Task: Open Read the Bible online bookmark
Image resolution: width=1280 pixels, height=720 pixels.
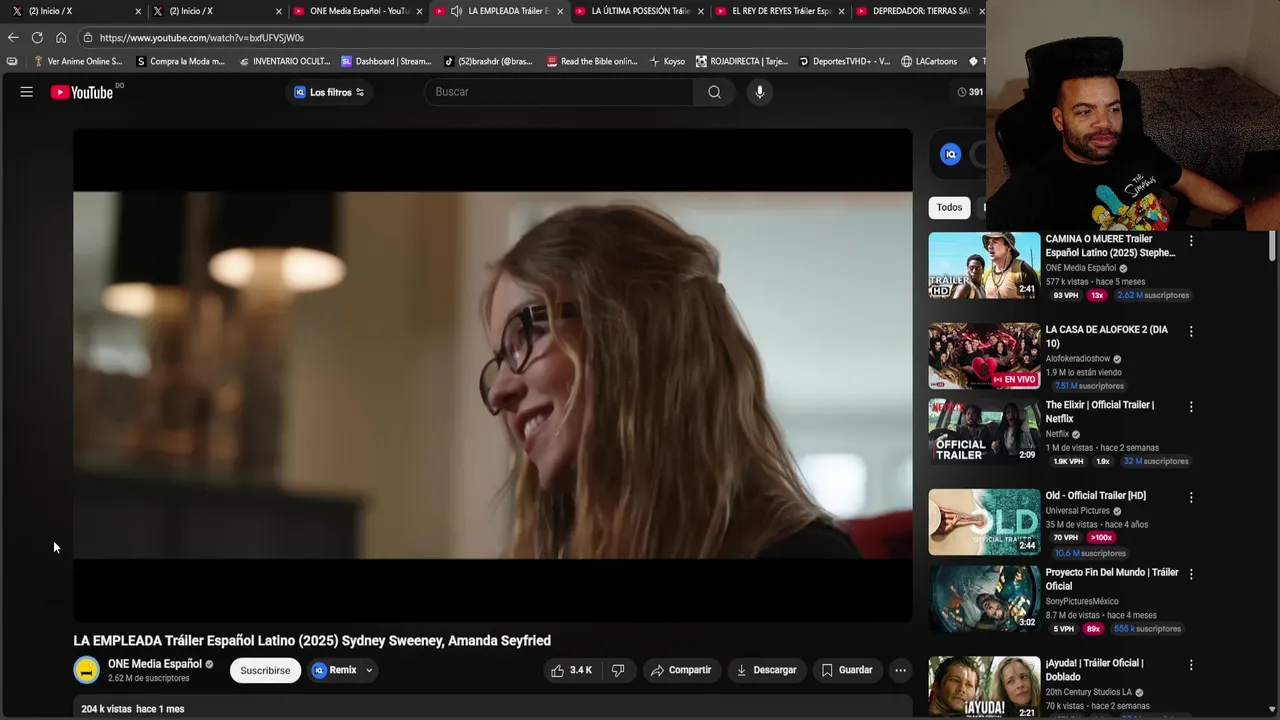Action: point(592,61)
